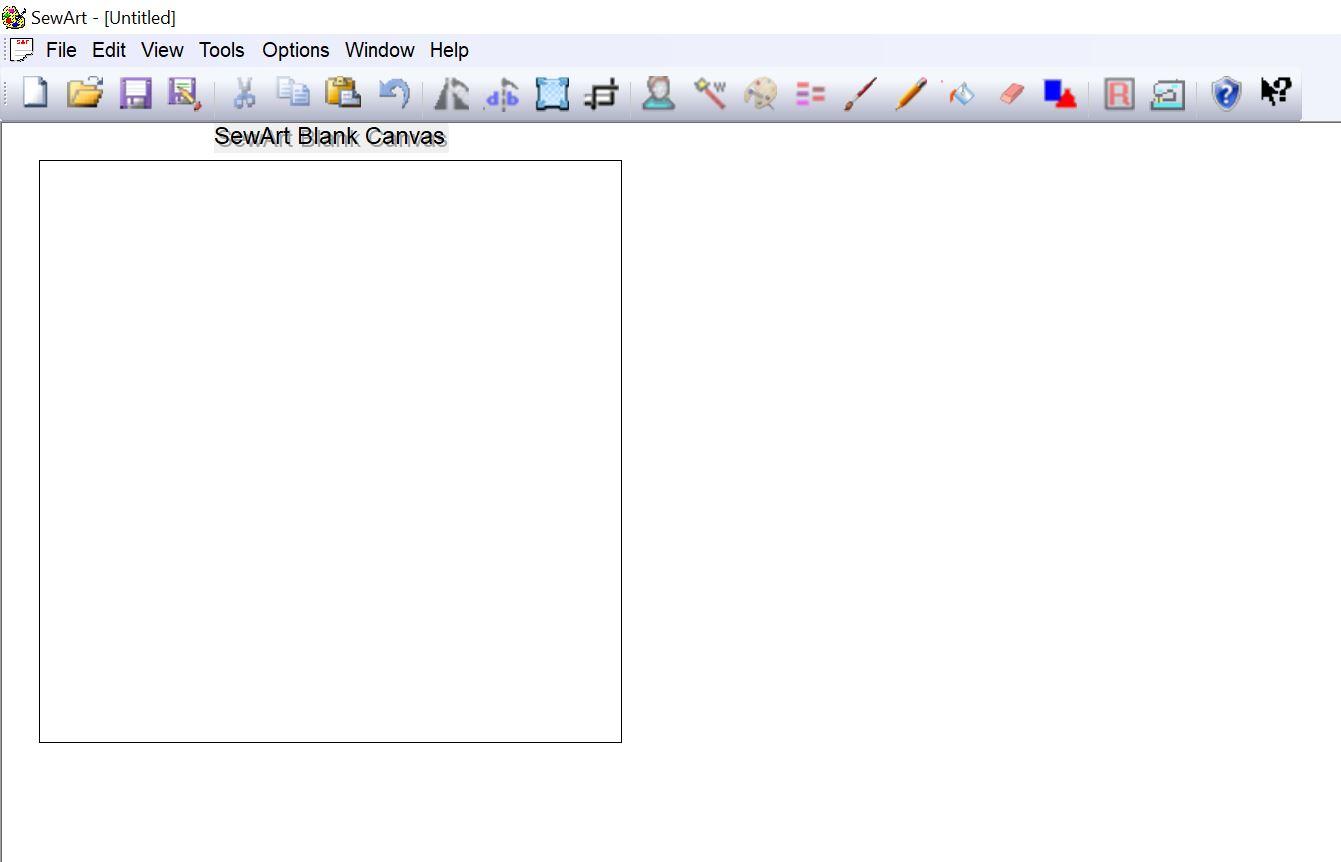Click the Save As icon
Viewport: 1341px width, 862px height.
(x=184, y=93)
